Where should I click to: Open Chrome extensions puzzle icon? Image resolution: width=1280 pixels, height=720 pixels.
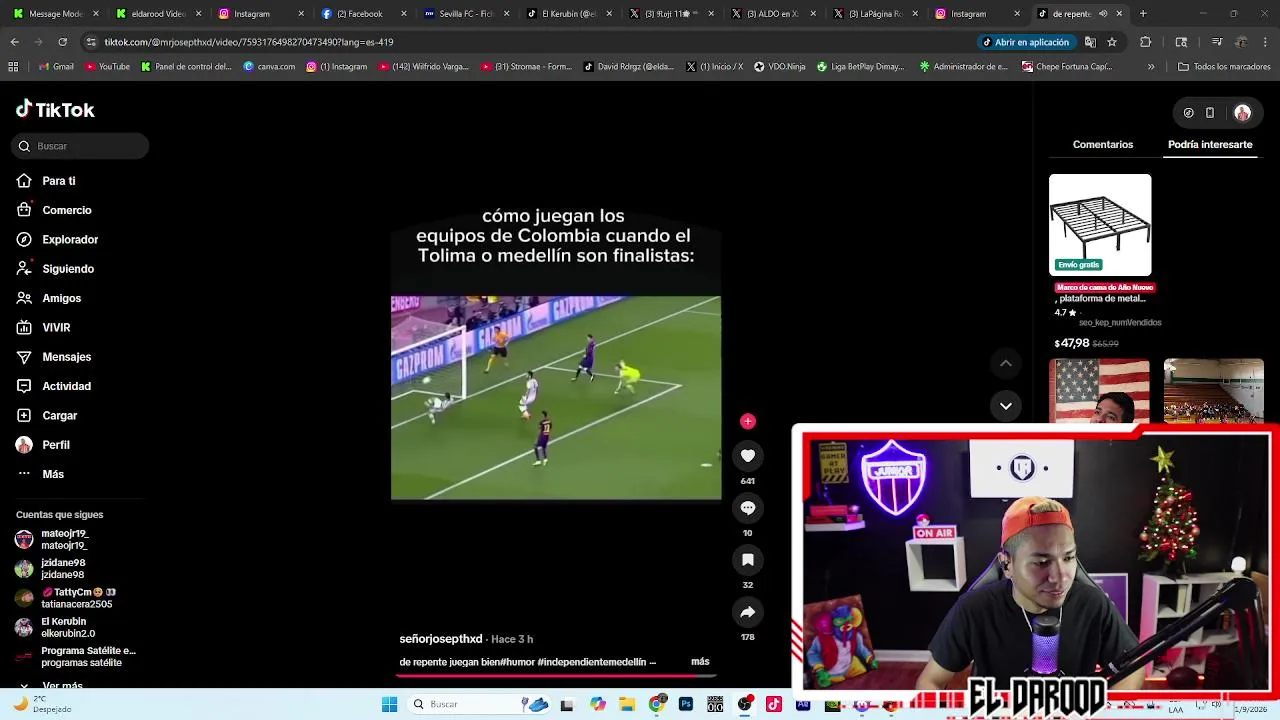(x=1146, y=42)
